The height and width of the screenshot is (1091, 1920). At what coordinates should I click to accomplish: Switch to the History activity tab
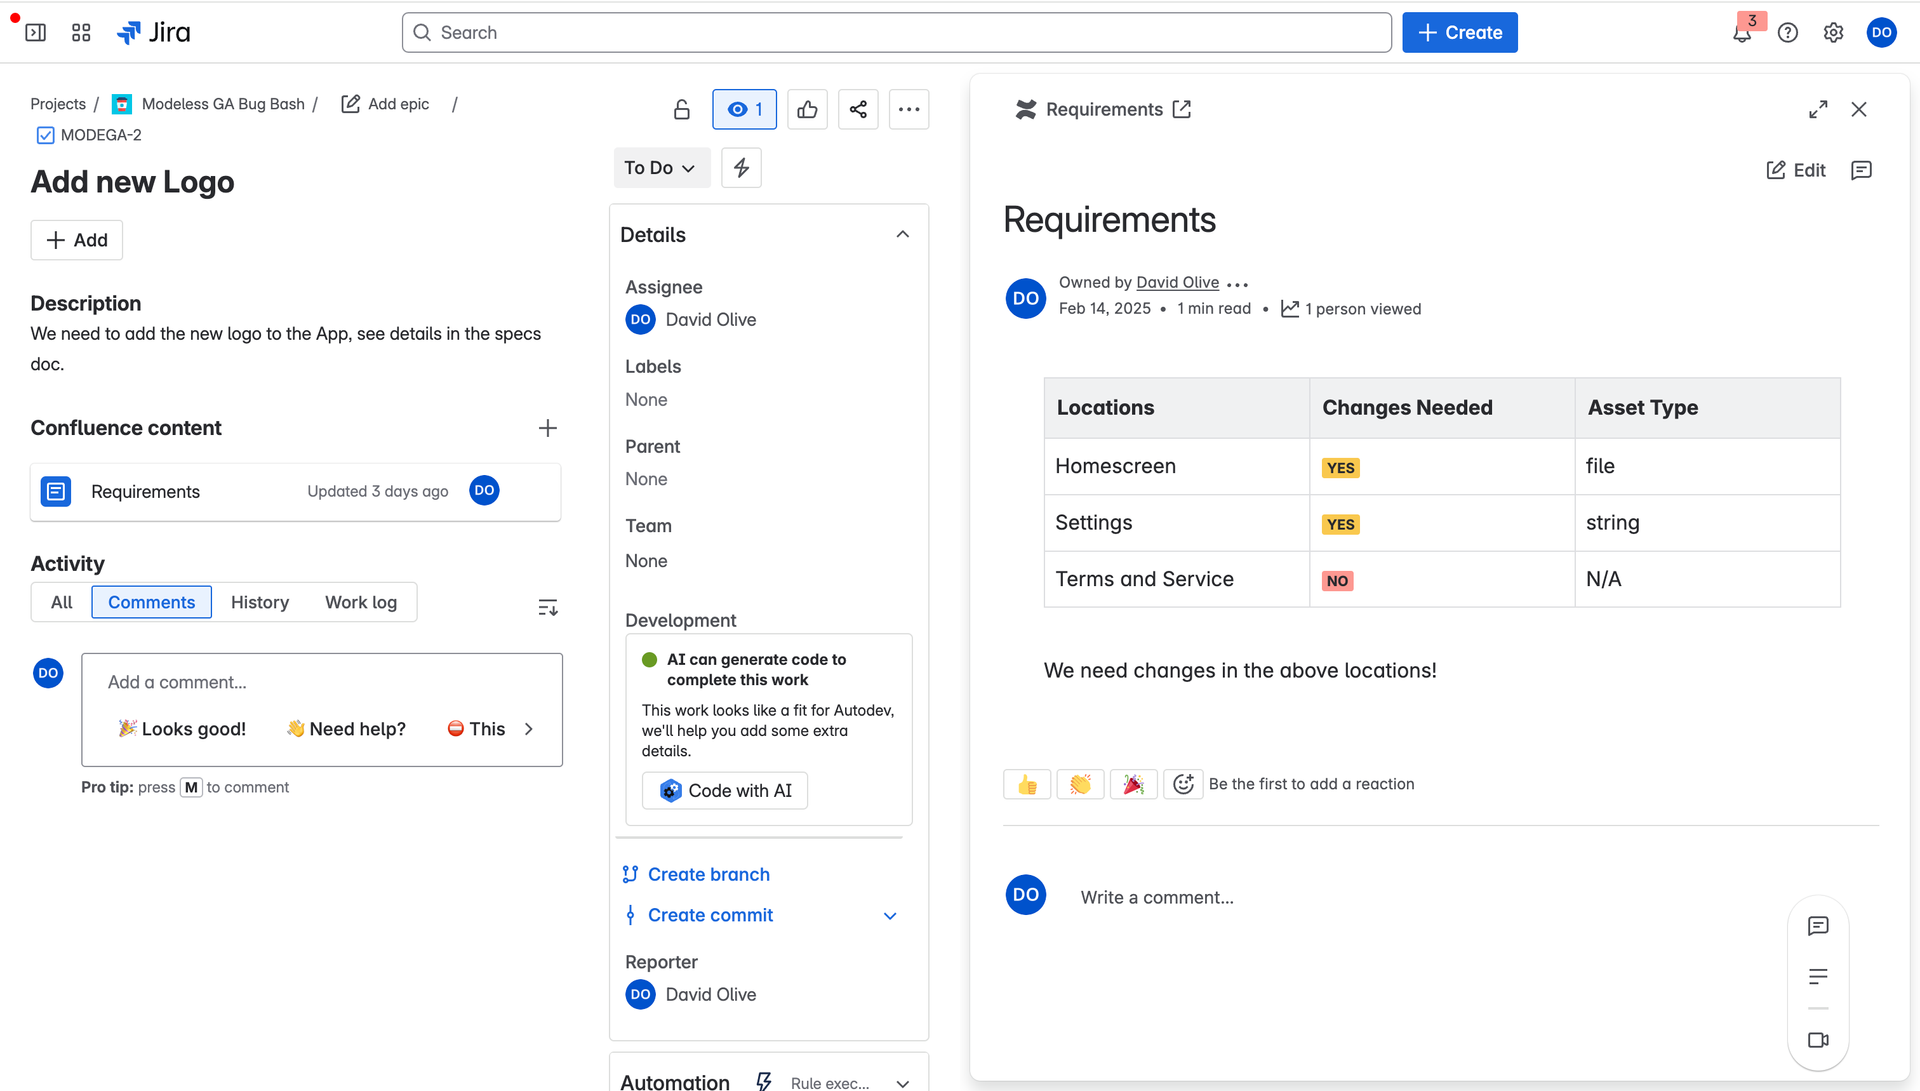pos(259,602)
